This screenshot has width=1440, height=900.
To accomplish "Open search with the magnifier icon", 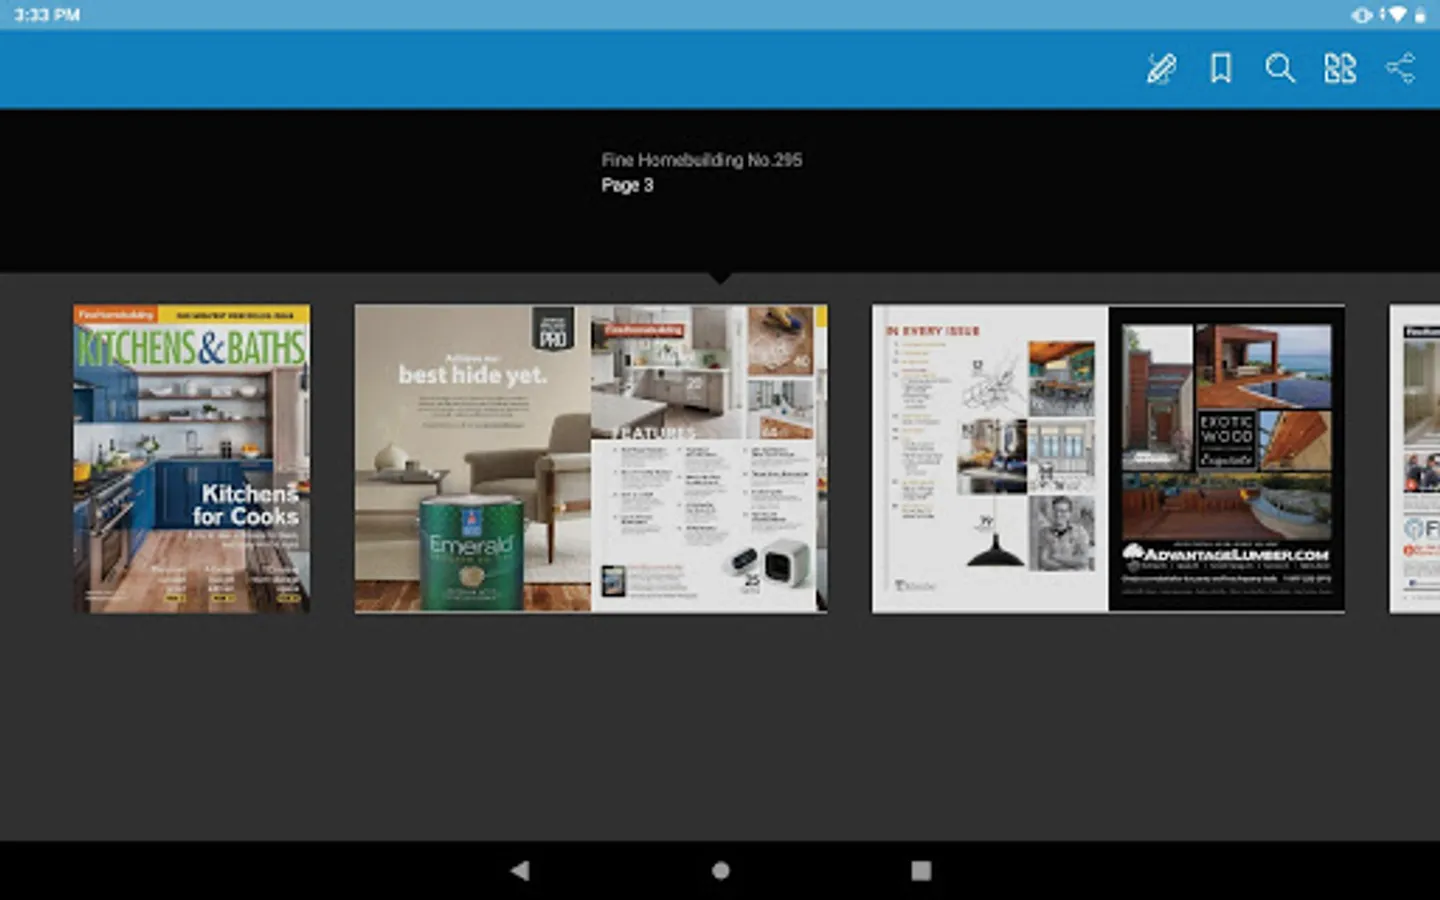I will click(x=1280, y=69).
